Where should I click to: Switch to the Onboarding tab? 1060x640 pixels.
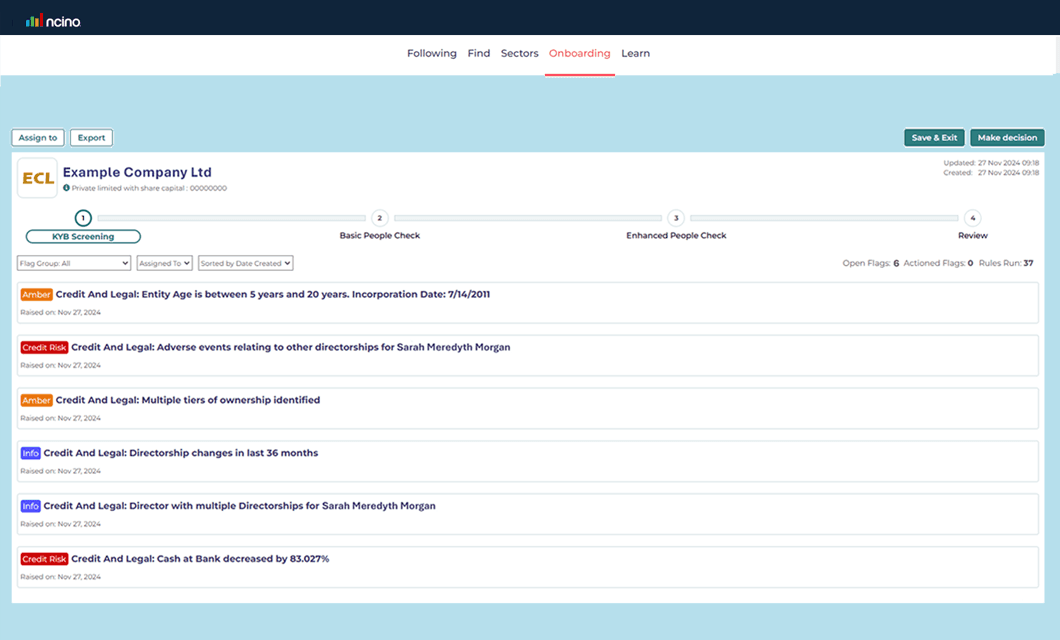pos(580,53)
